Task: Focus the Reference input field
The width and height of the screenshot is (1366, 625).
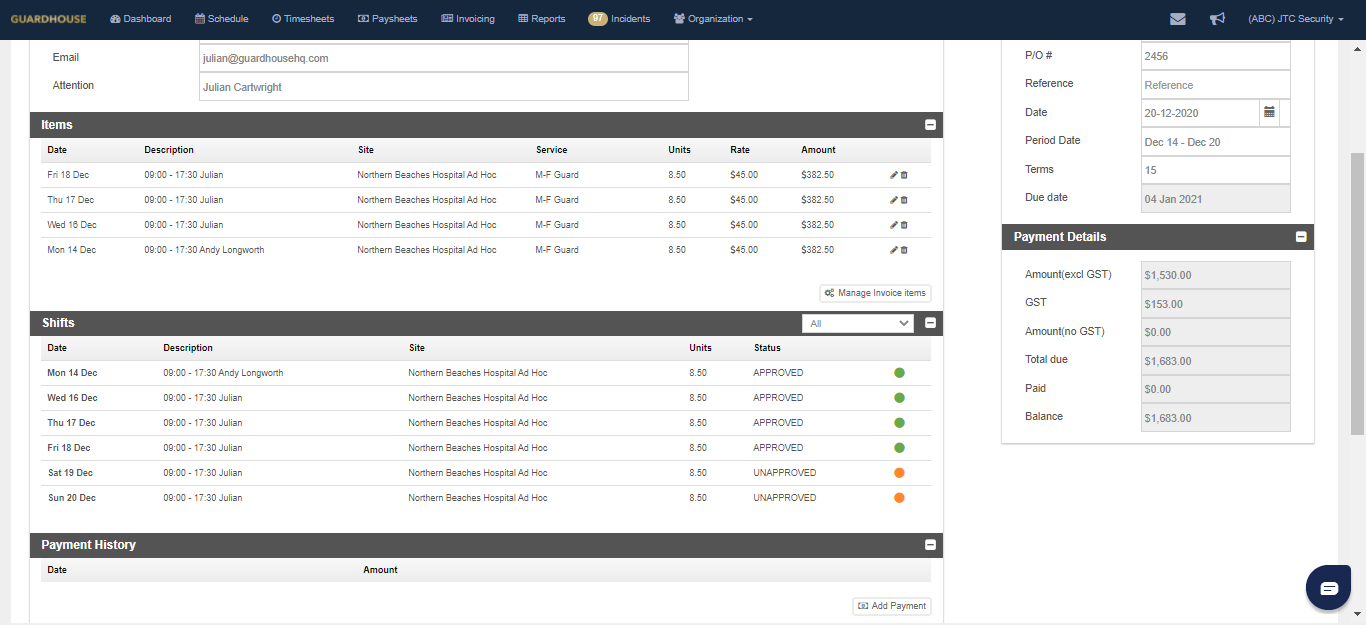Action: tap(1216, 85)
